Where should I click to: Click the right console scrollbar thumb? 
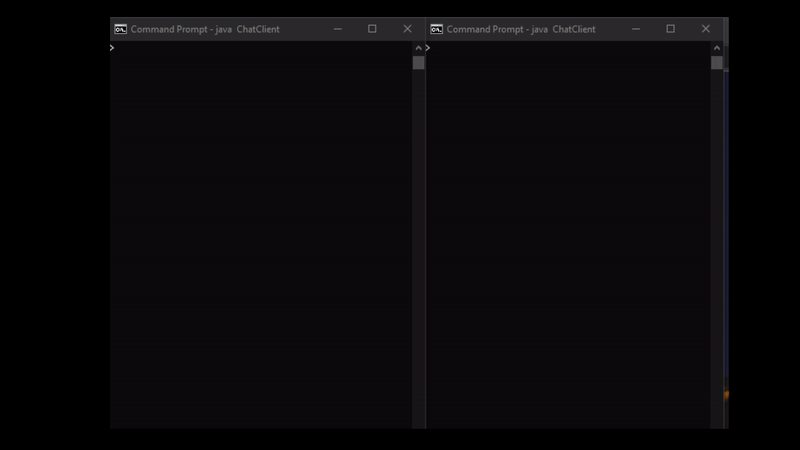717,63
